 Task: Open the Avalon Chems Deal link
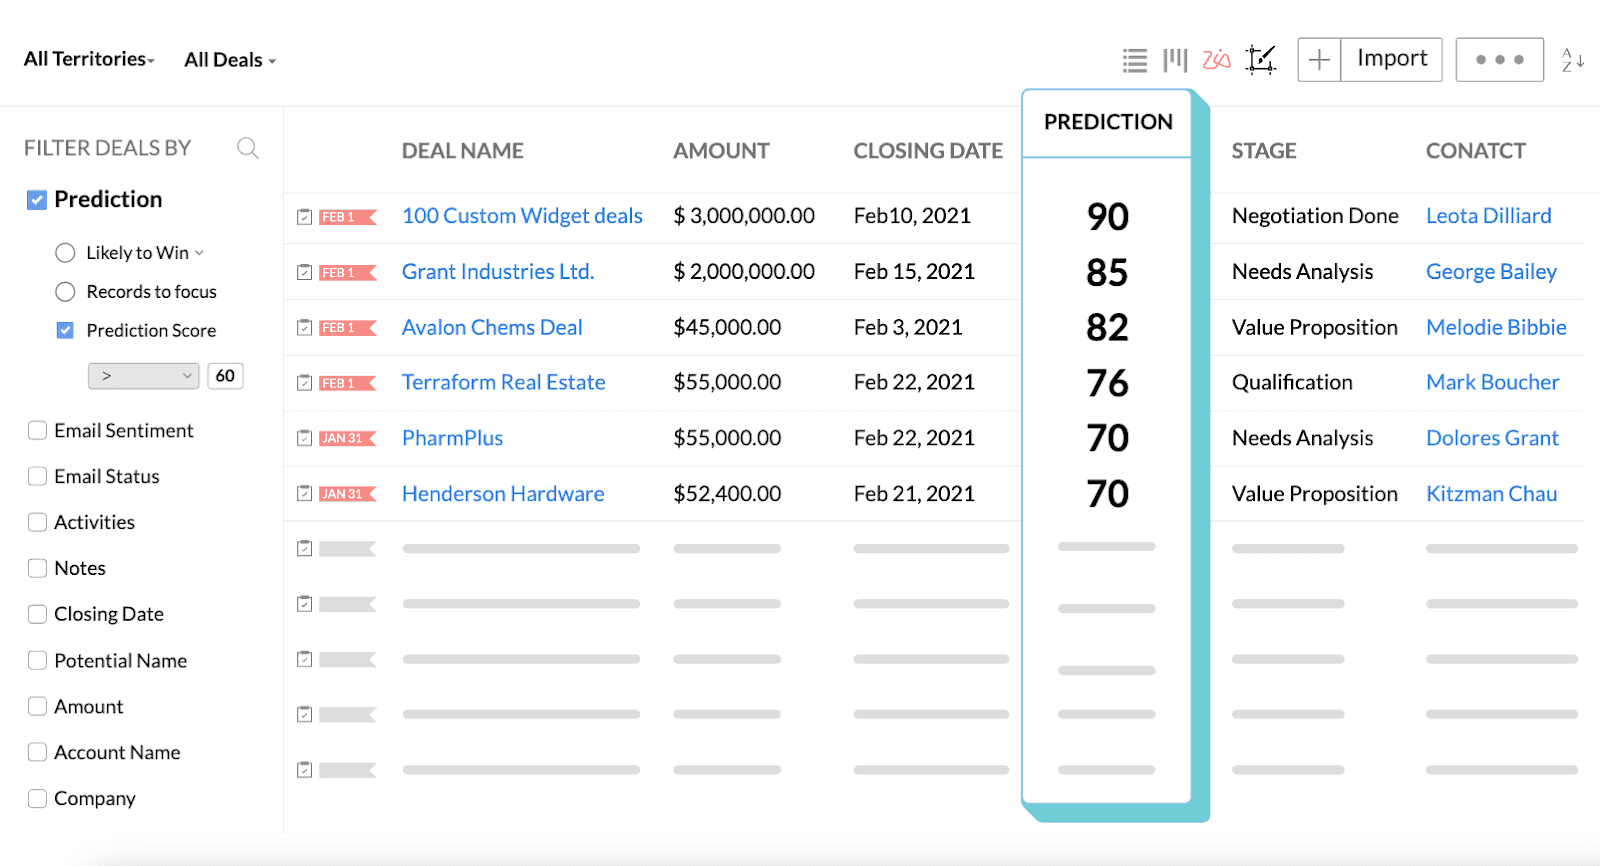[x=491, y=327]
